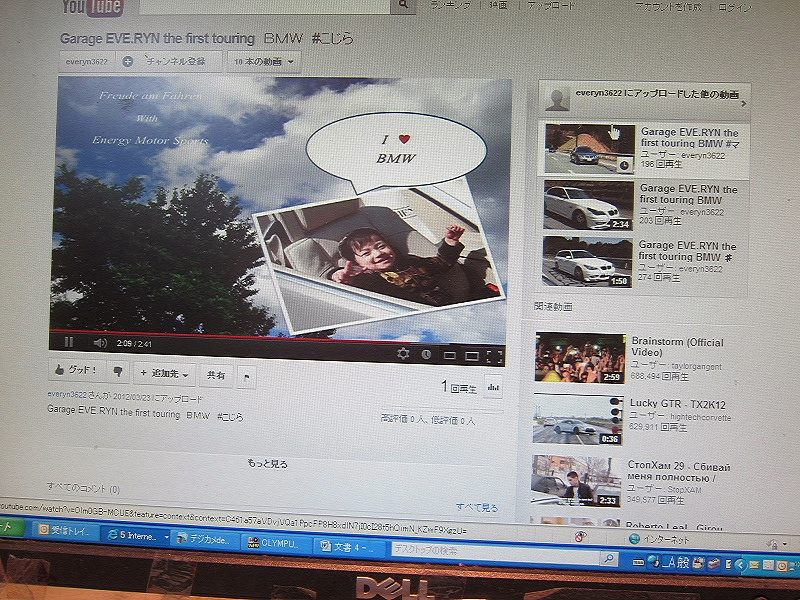Screen dimensions: 800x600
Task: Click the IME 般 mode indicator in language bar
Action: pyautogui.click(x=684, y=563)
